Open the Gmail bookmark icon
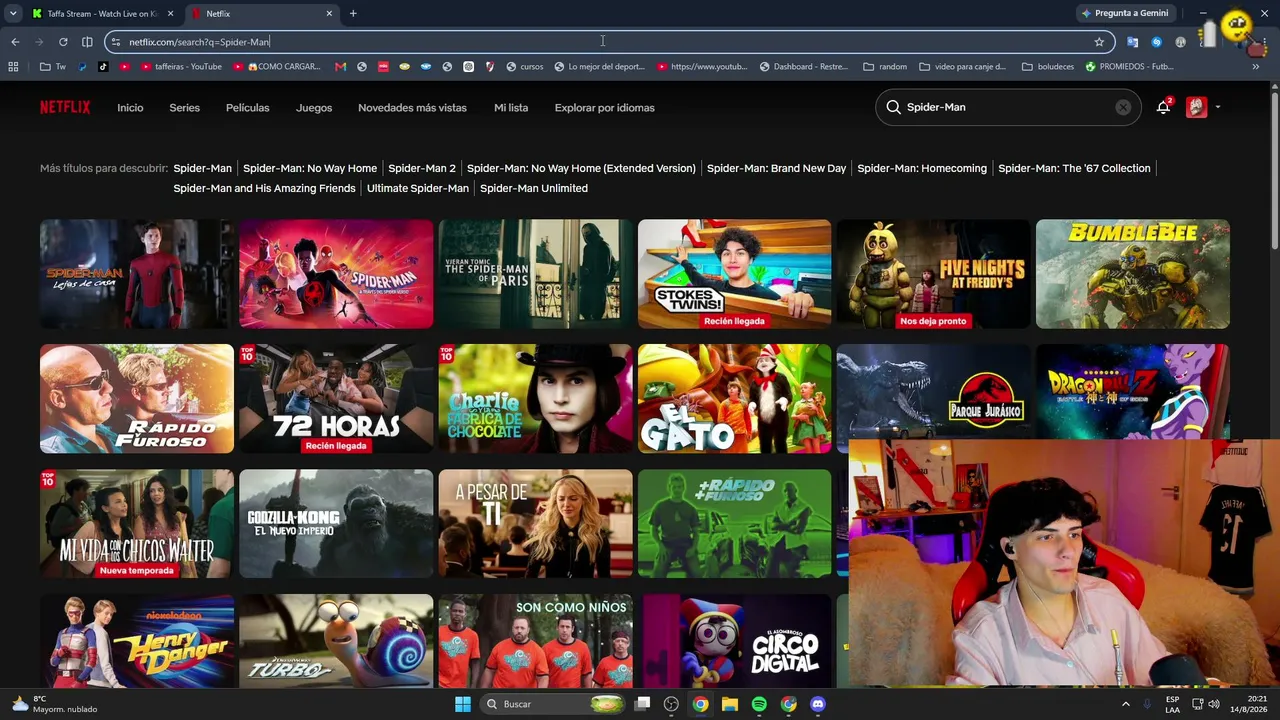 (x=340, y=67)
